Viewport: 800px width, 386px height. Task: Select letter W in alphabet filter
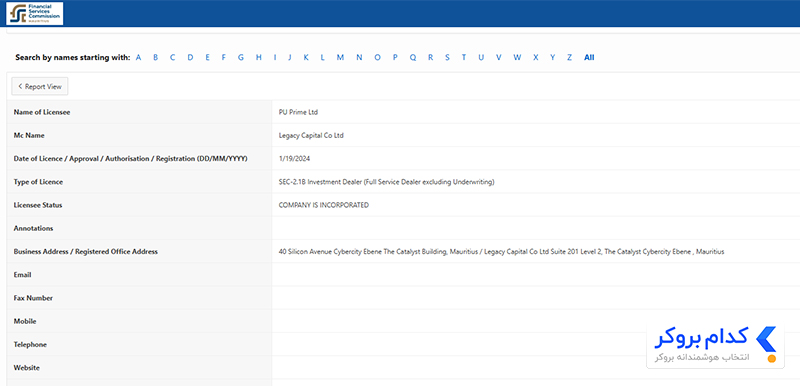coord(517,58)
